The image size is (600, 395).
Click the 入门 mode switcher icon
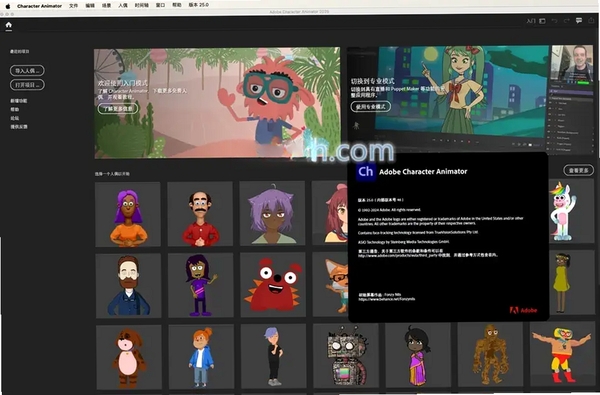tap(542, 21)
